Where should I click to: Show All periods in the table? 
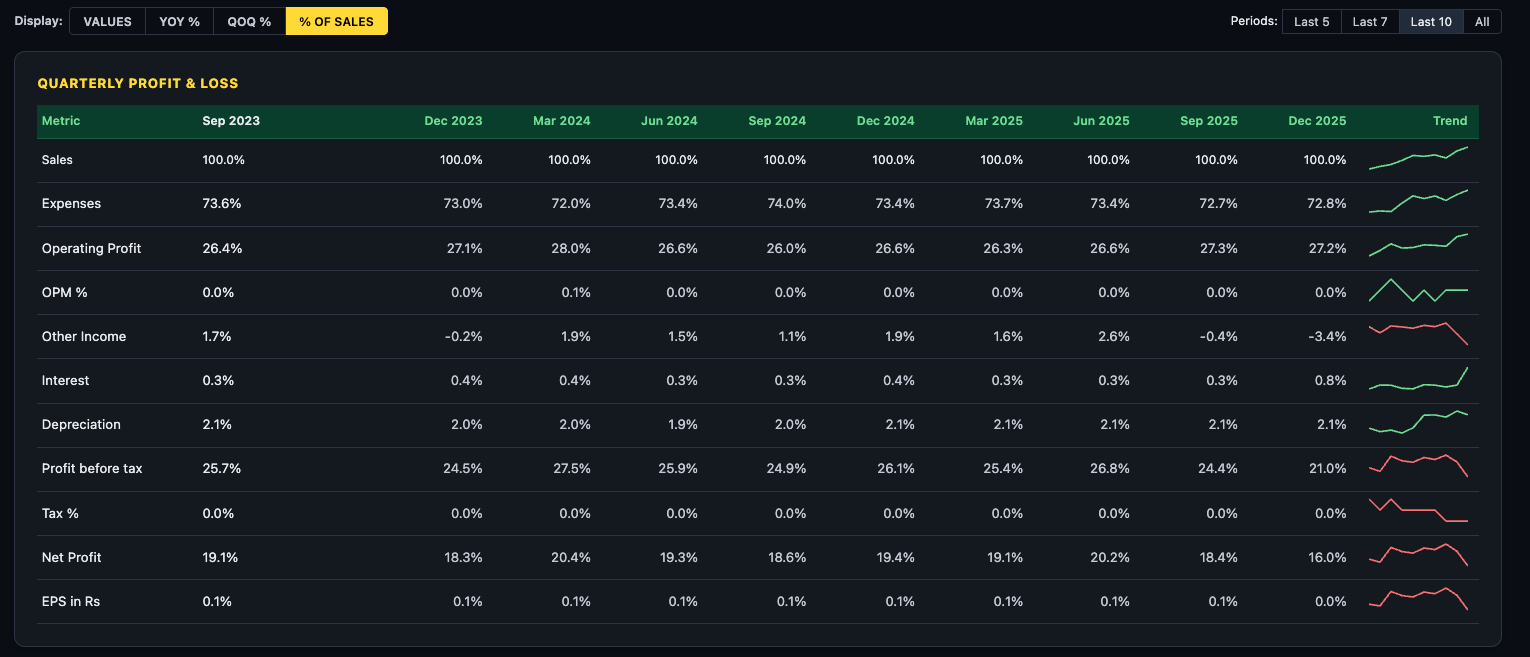point(1482,21)
